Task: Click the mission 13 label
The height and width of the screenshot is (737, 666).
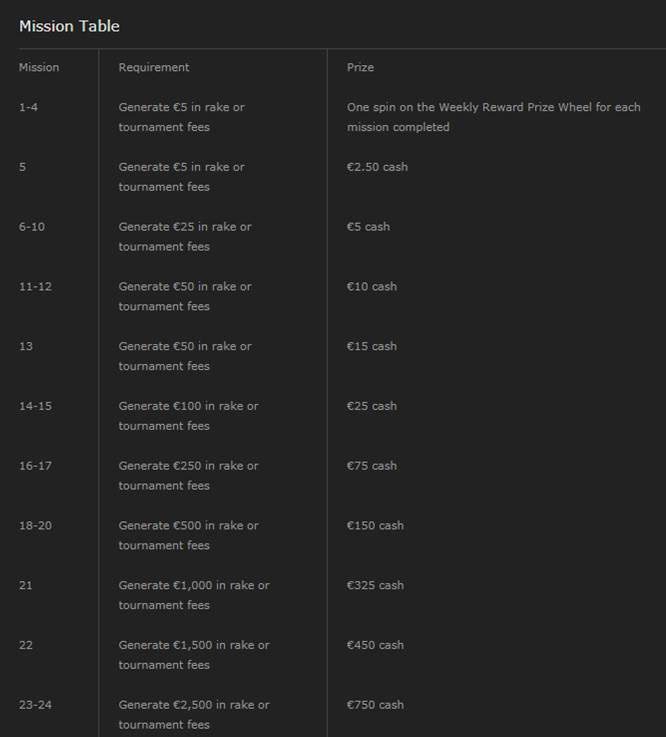Action: pos(26,346)
